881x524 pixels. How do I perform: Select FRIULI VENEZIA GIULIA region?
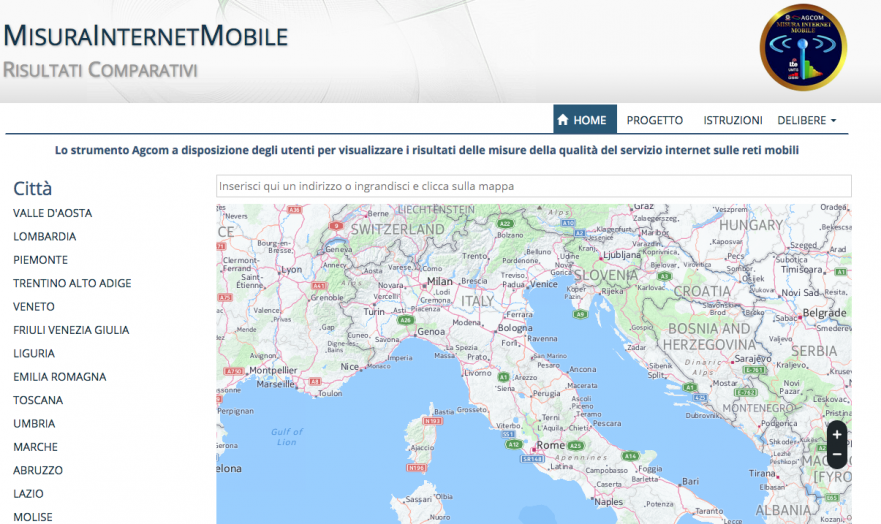pyautogui.click(x=71, y=330)
